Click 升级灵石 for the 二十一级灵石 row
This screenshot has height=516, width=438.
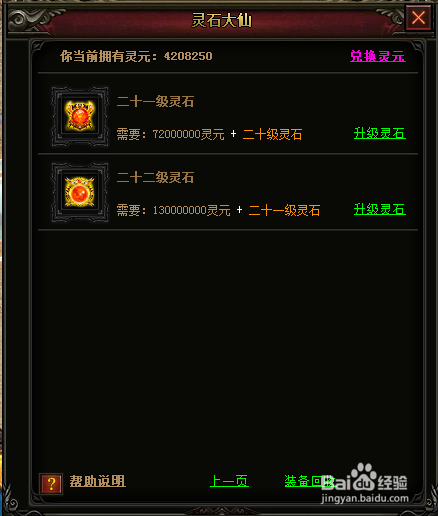pyautogui.click(x=380, y=133)
